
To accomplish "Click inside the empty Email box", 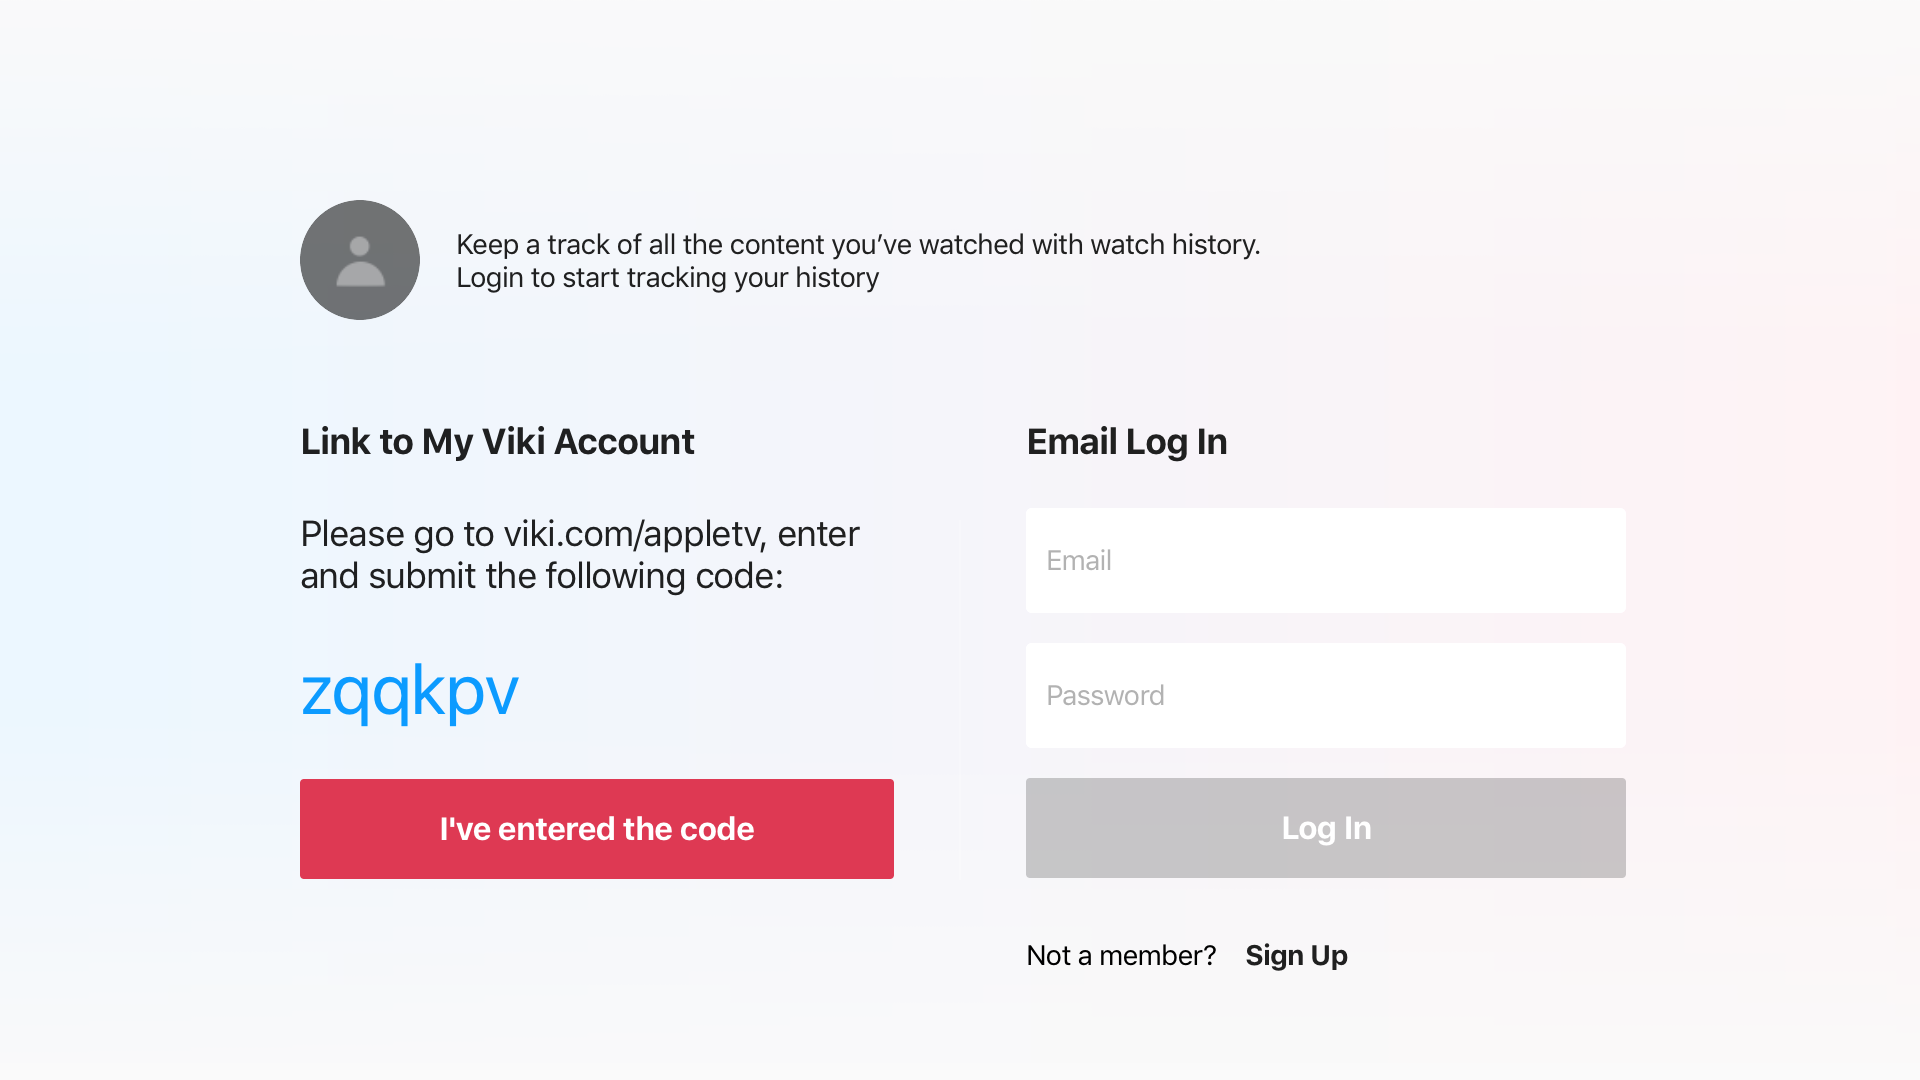I will pos(1325,560).
